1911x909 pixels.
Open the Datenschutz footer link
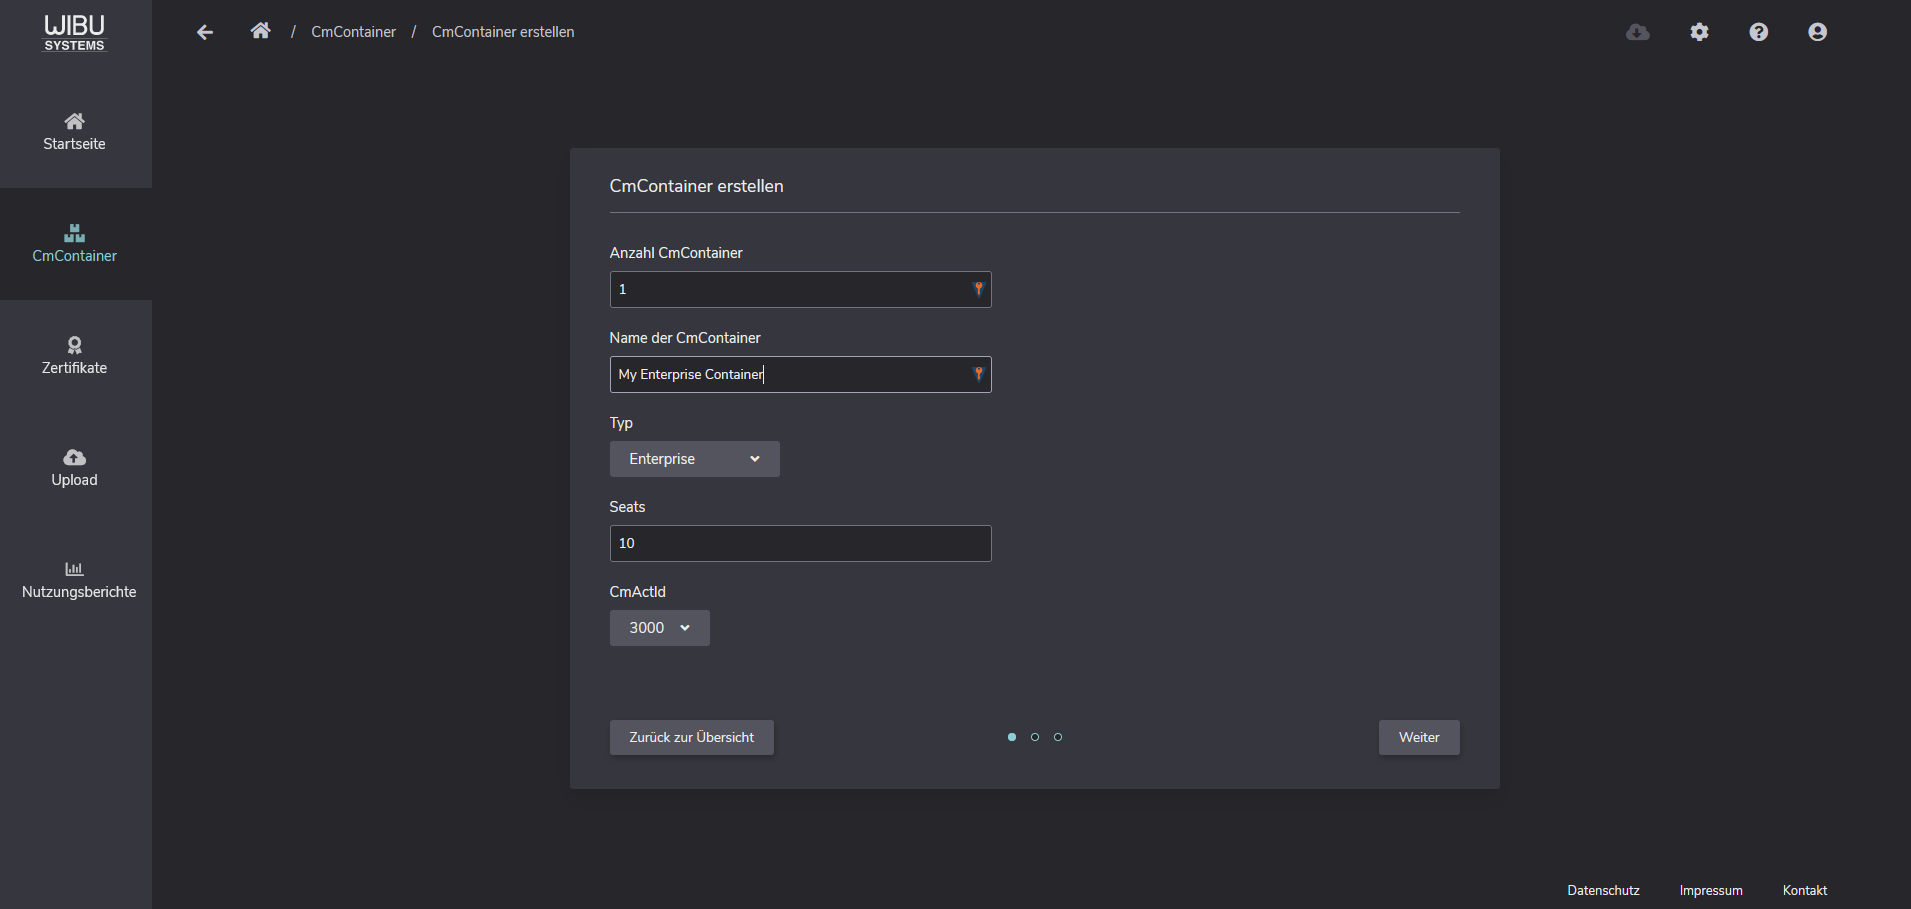[x=1603, y=890]
